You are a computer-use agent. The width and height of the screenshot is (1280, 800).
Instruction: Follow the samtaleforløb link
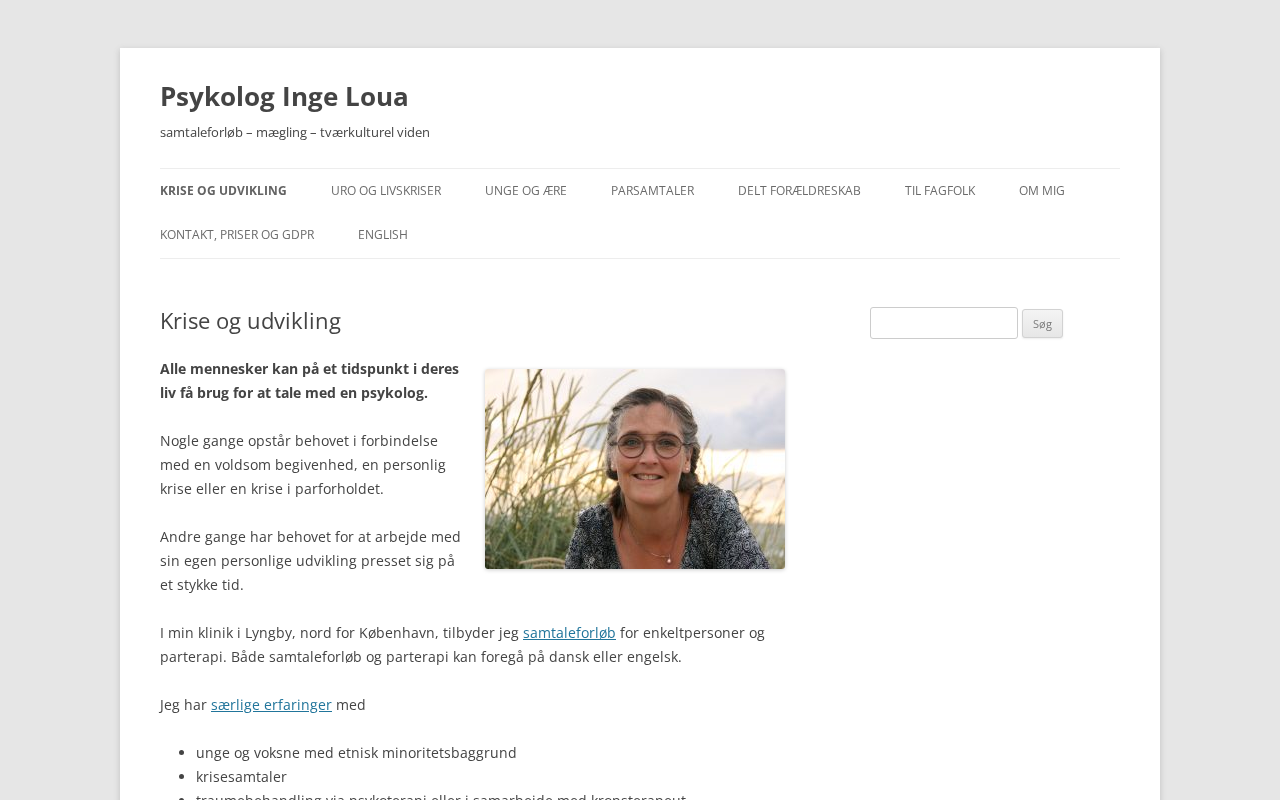pos(569,633)
